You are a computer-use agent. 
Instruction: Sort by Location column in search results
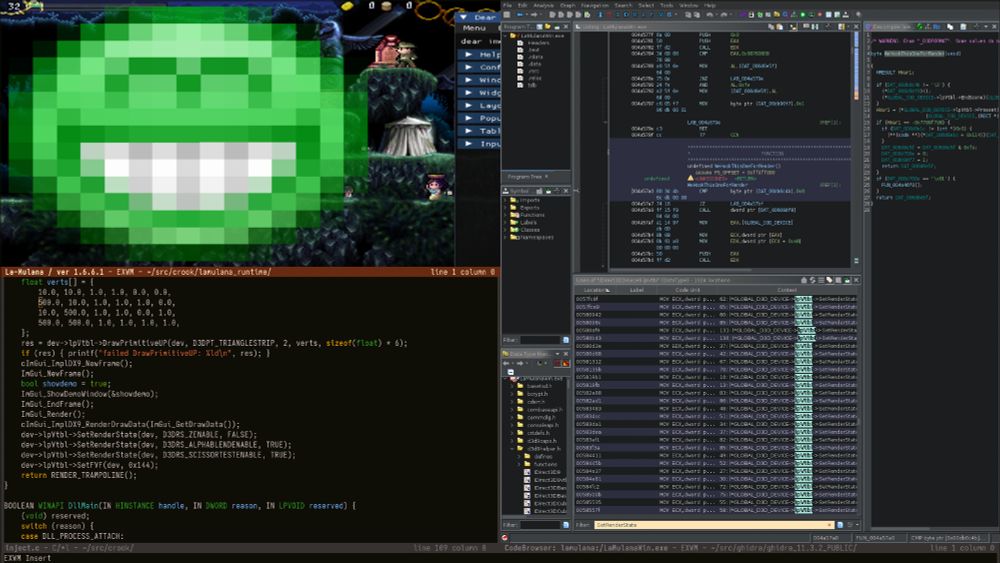596,290
